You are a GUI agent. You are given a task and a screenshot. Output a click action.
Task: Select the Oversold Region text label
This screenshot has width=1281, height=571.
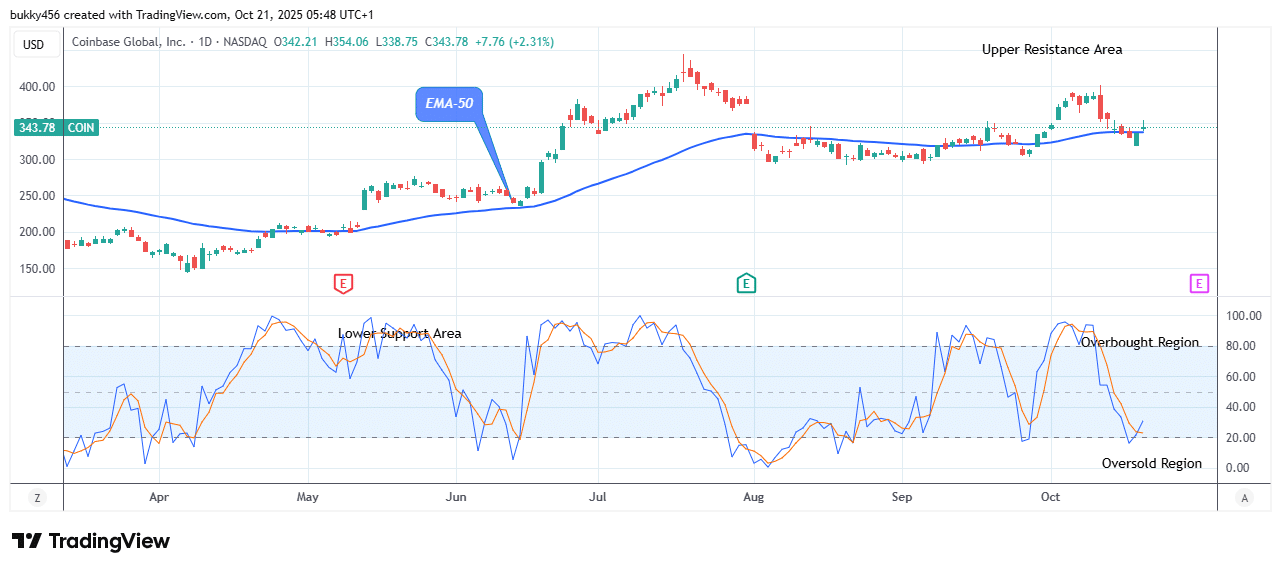[x=1151, y=463]
